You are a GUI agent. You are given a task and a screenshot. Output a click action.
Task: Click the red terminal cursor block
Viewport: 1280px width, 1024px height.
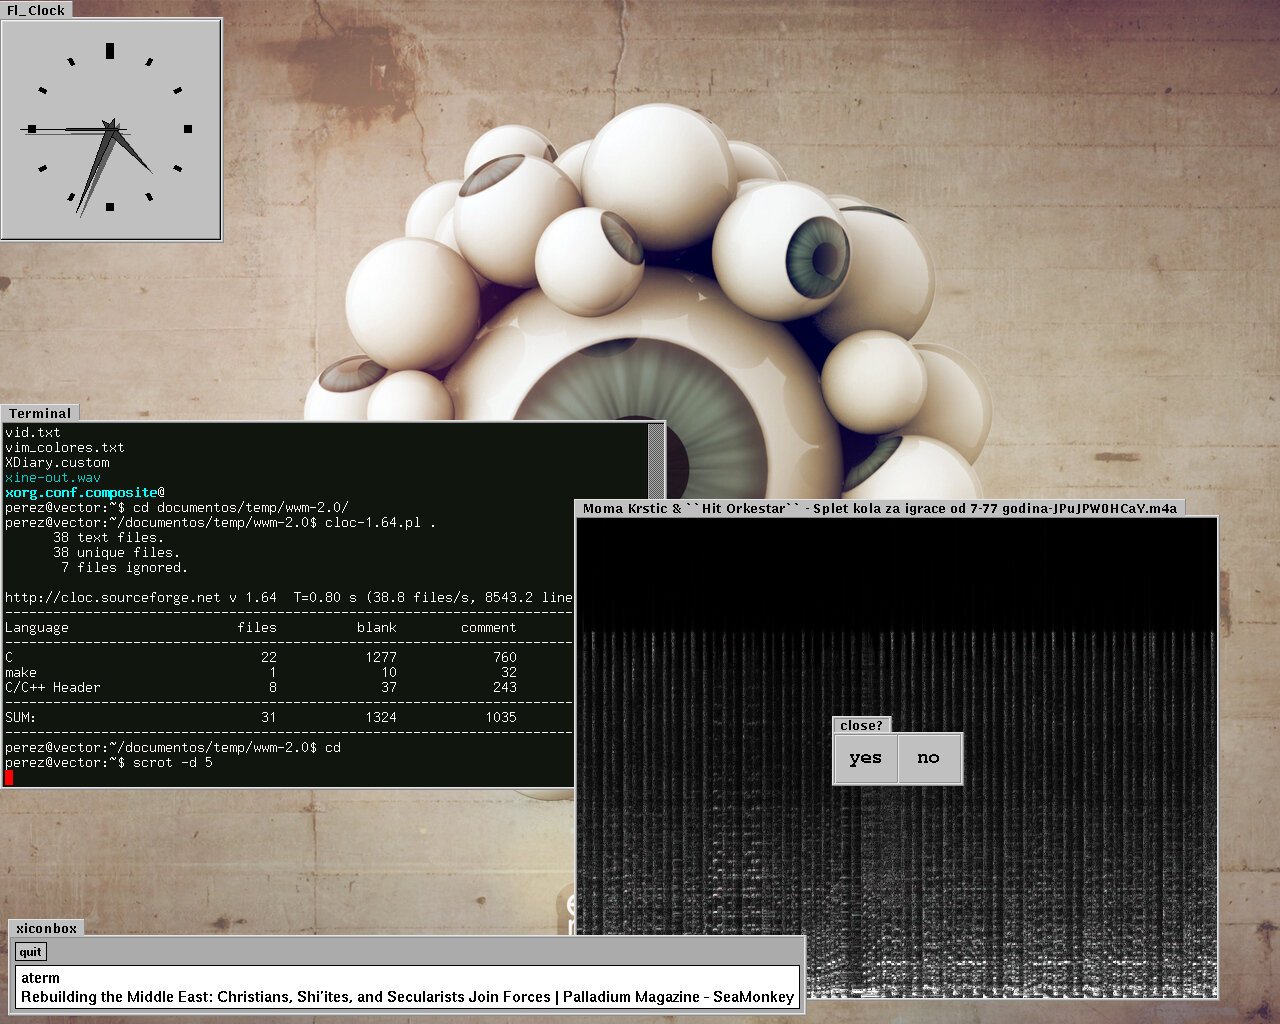tap(9, 777)
